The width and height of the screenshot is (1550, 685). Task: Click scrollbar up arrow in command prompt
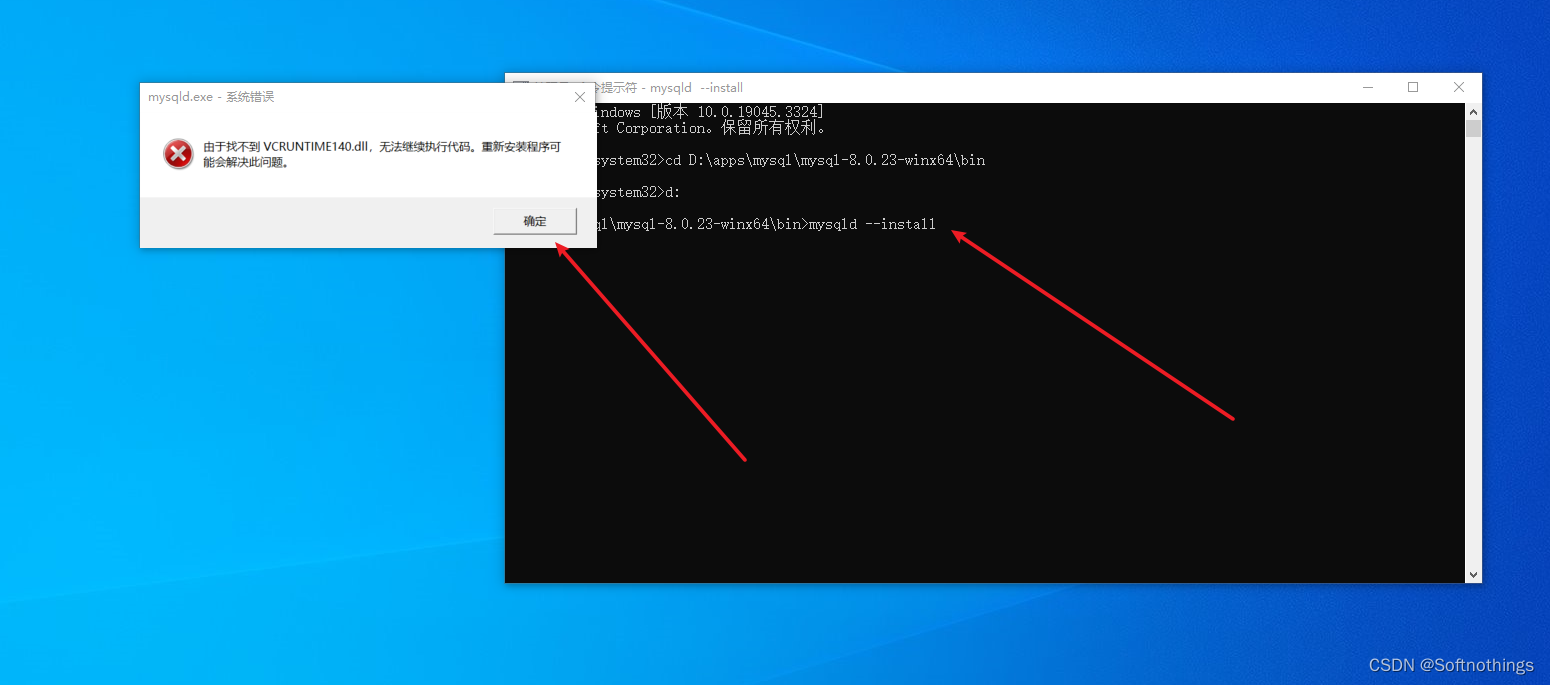(1473, 111)
